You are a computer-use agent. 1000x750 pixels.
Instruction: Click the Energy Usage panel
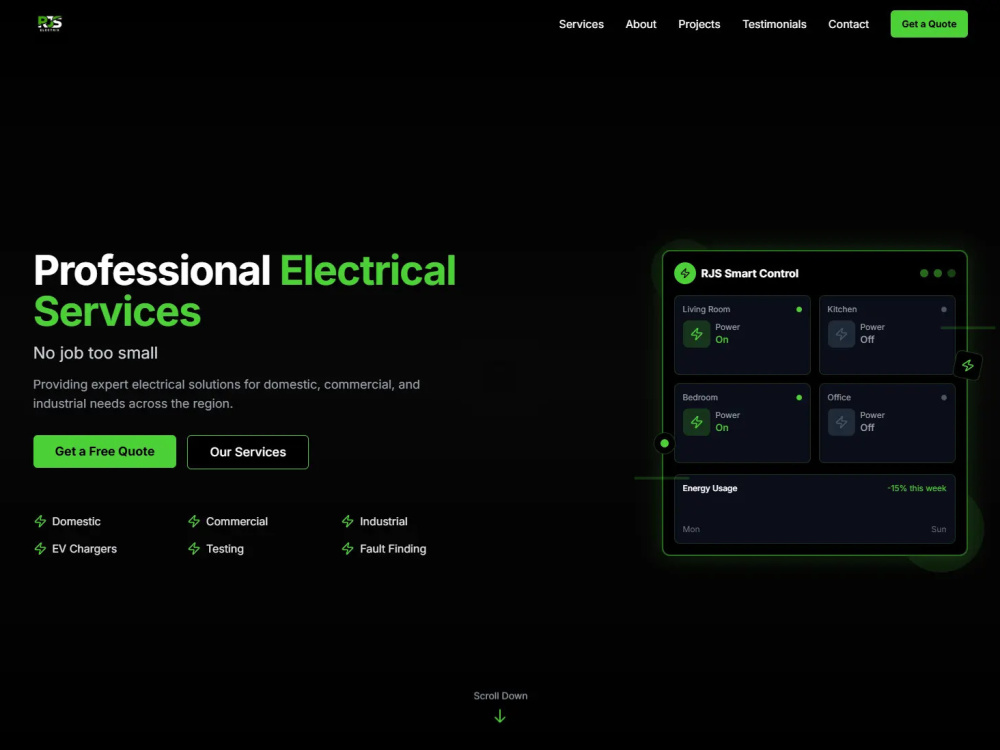[x=814, y=509]
